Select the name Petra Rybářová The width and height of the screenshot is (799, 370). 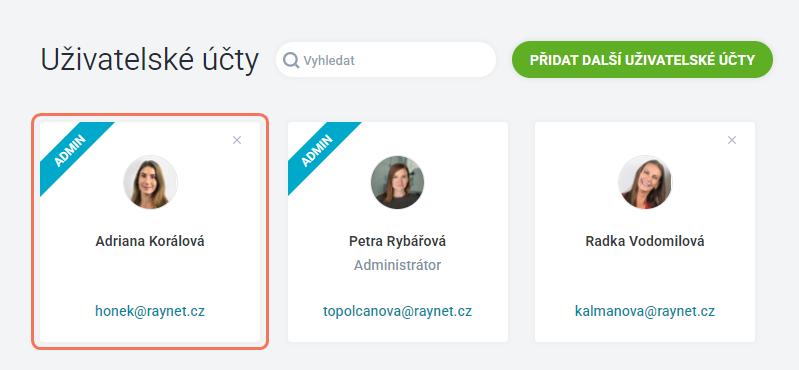(x=397, y=241)
